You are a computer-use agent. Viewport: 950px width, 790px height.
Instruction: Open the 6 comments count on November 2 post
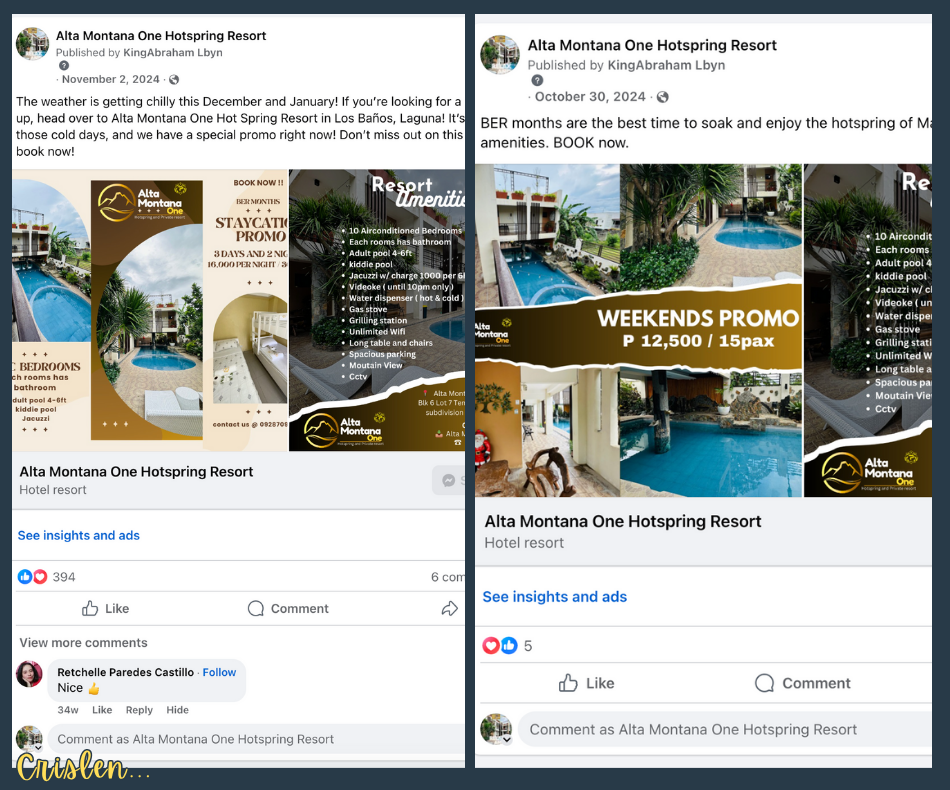tap(448, 577)
